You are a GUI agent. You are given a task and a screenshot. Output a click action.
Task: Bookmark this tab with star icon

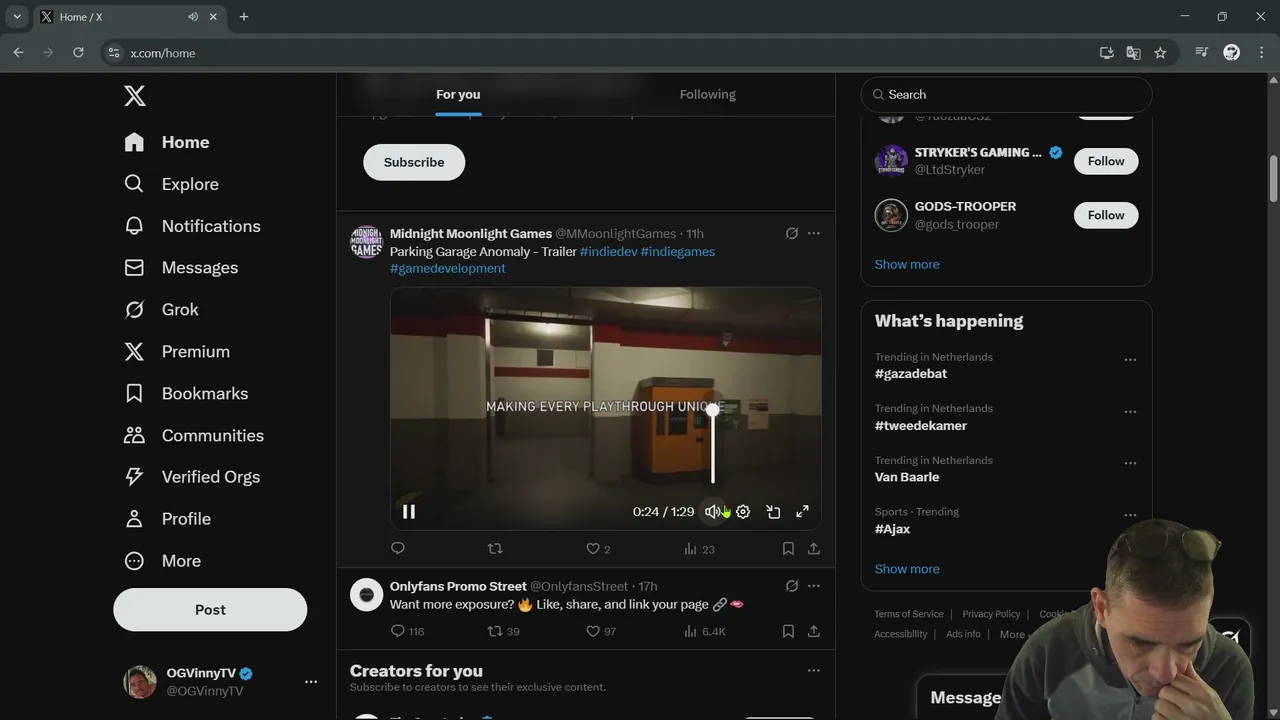[x=1160, y=52]
